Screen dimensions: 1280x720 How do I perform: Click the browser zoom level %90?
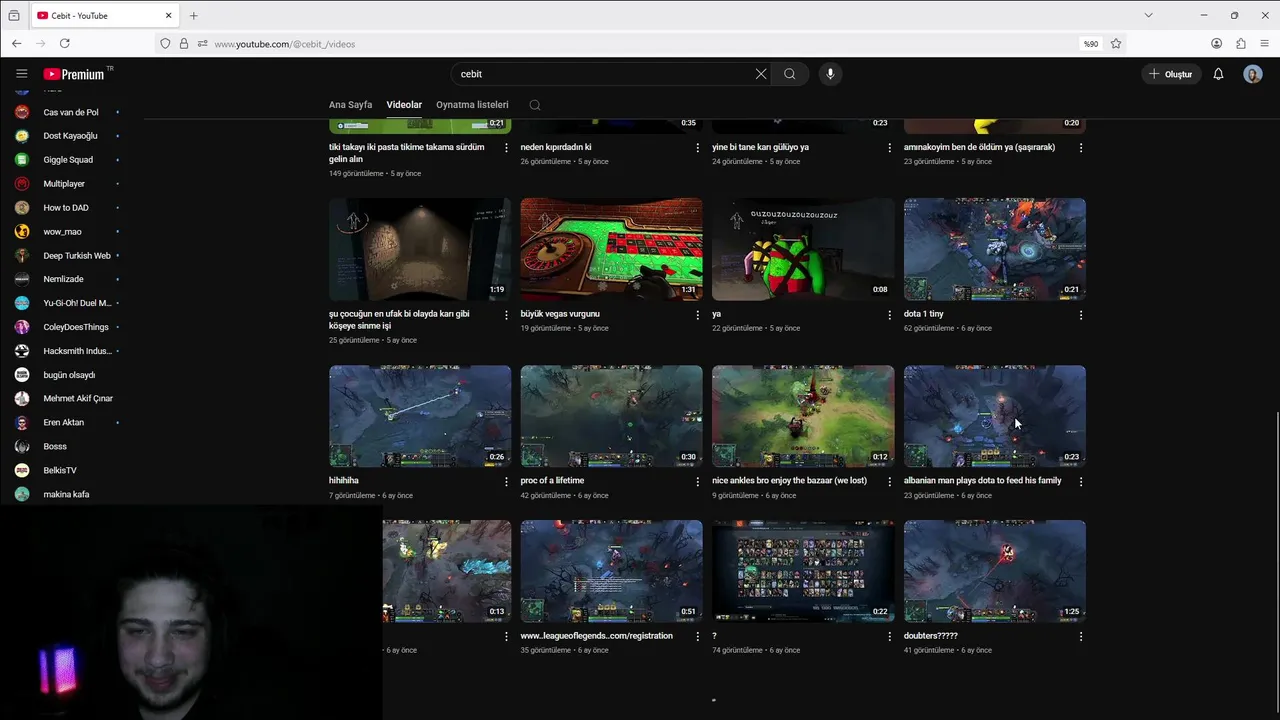[x=1091, y=44]
